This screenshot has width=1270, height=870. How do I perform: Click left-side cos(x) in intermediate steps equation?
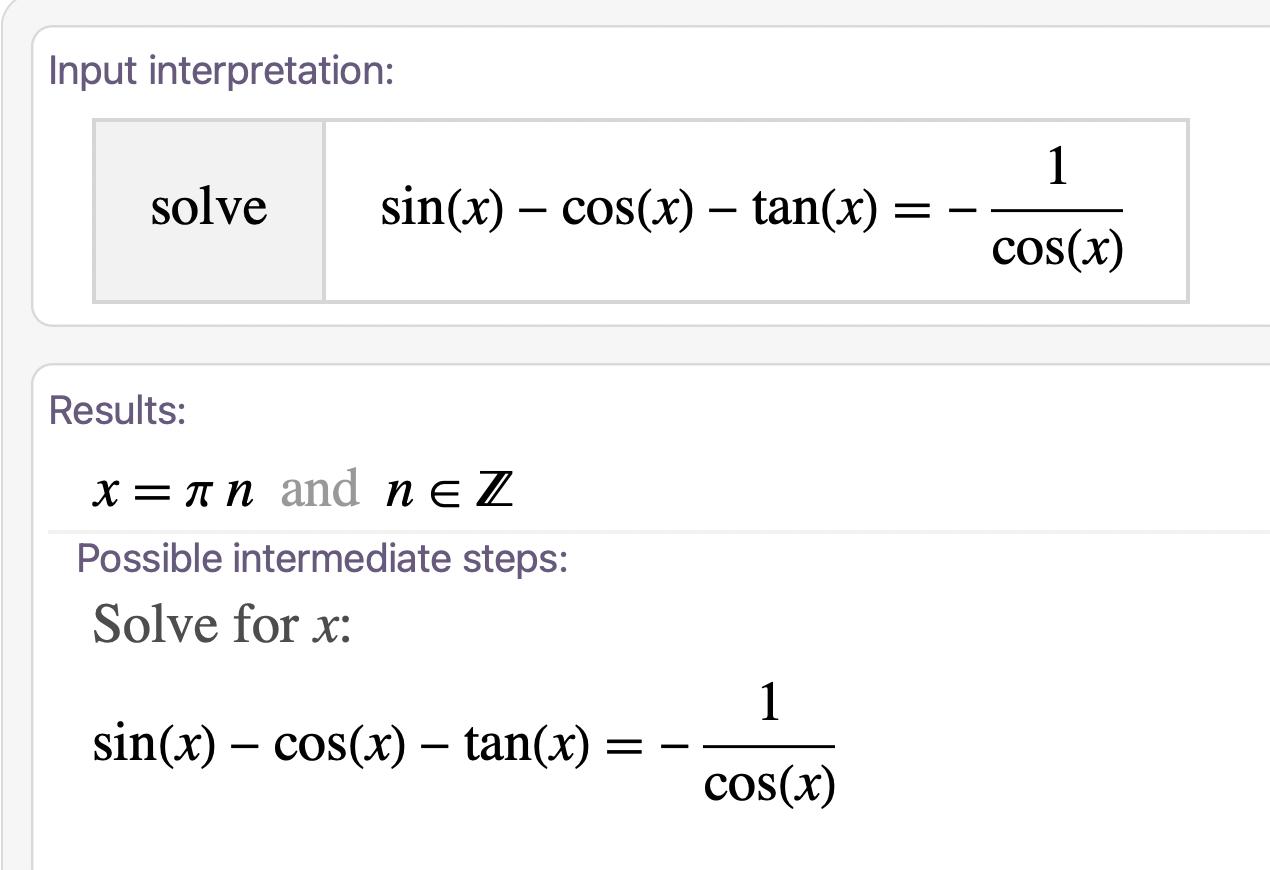(339, 744)
